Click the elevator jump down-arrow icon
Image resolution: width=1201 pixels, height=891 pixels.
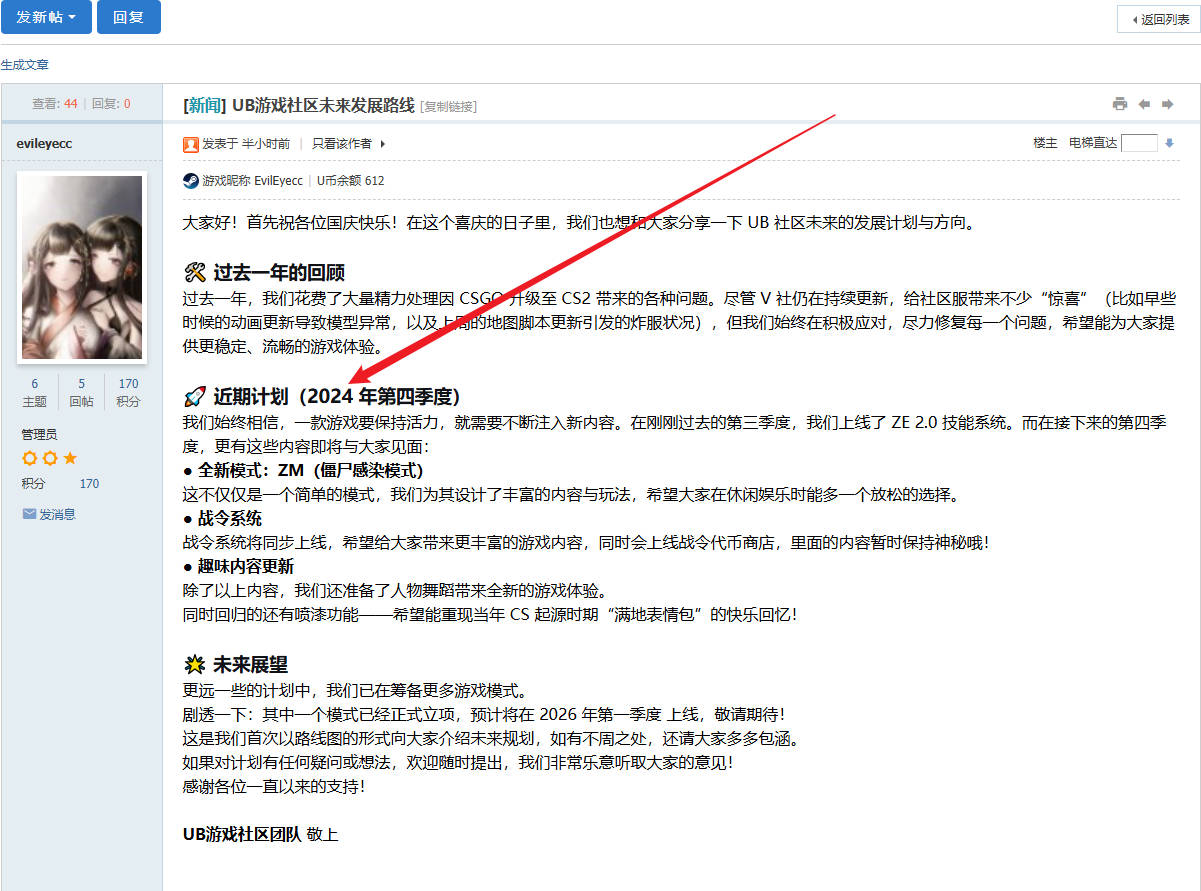(1169, 143)
